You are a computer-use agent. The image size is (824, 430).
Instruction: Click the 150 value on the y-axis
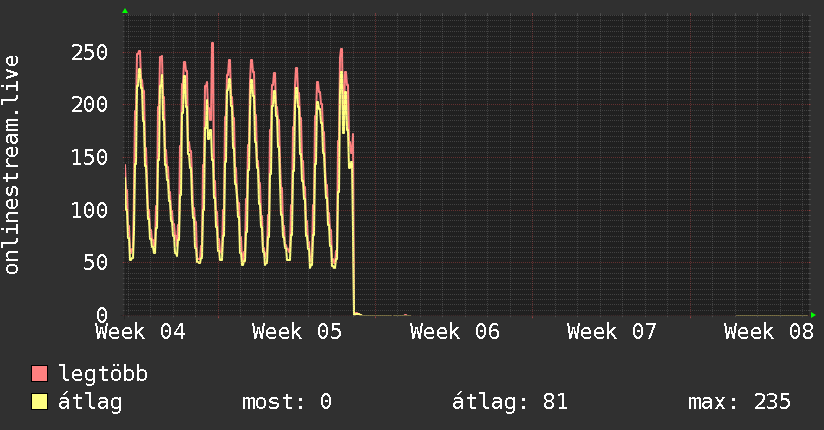coord(89,157)
